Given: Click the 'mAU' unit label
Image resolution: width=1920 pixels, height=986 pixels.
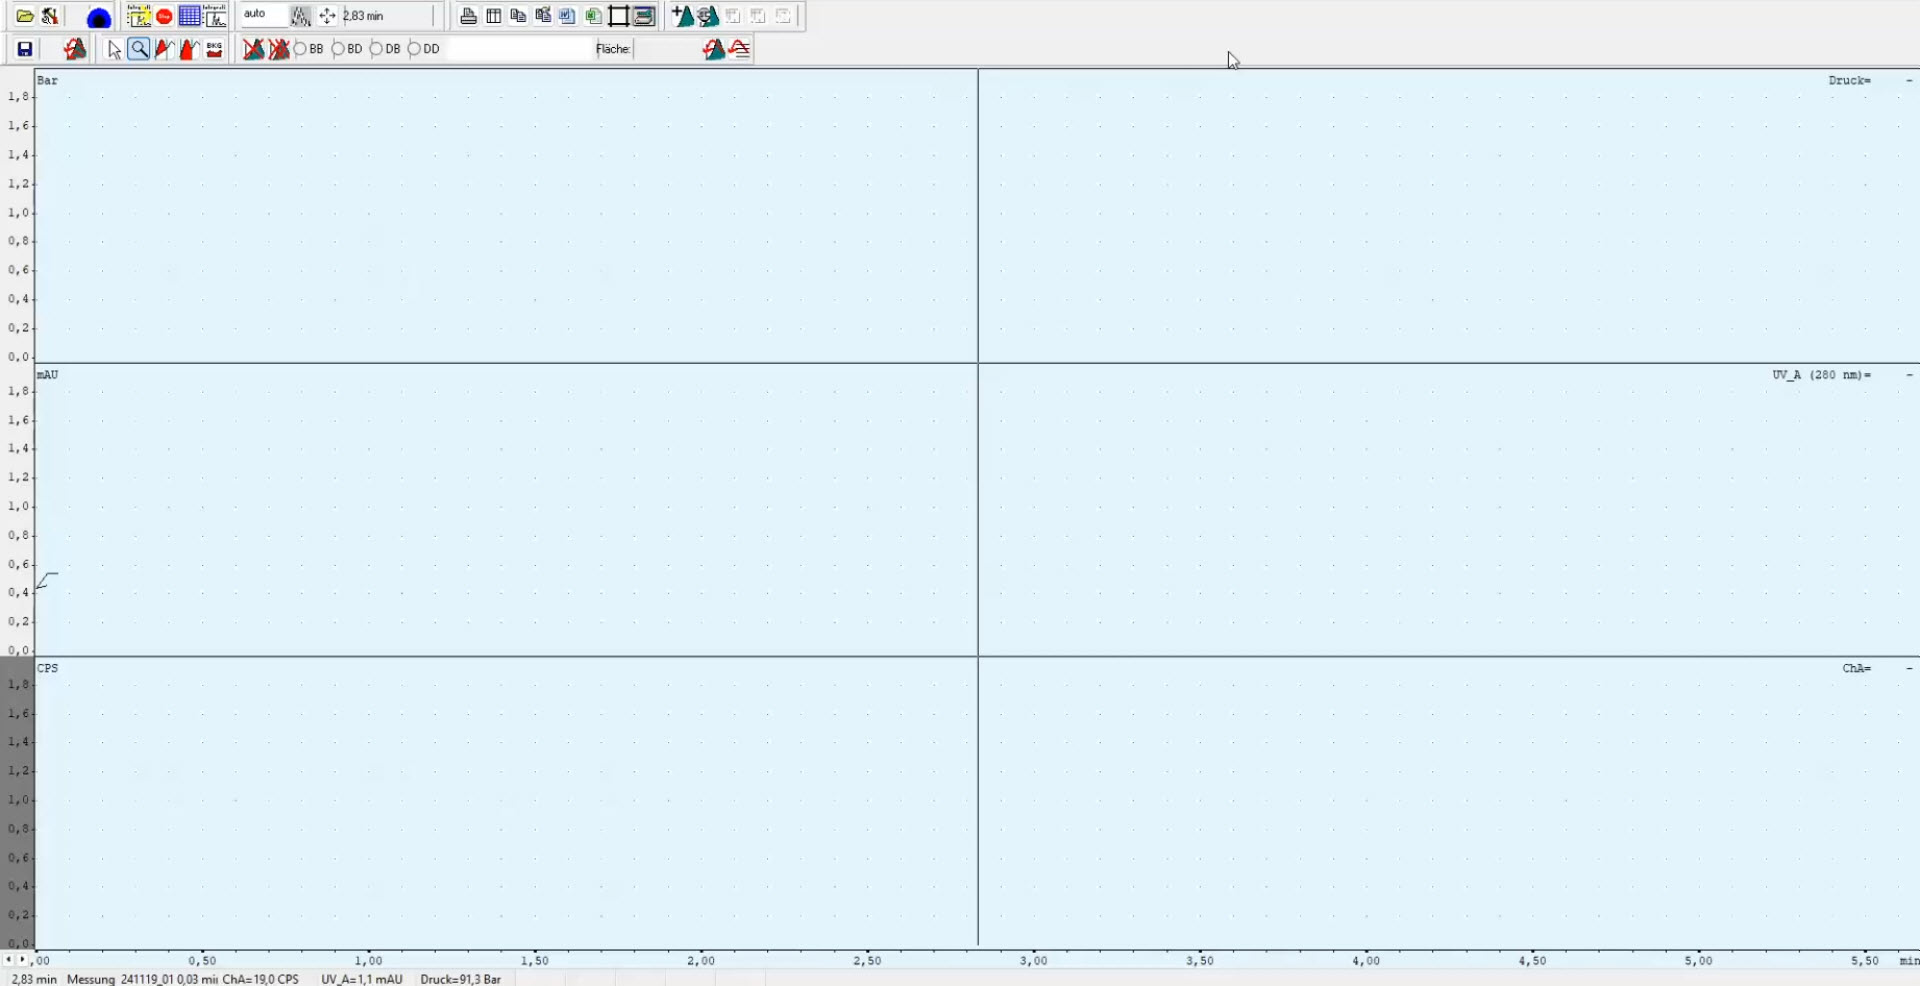Looking at the screenshot, I should (x=47, y=375).
